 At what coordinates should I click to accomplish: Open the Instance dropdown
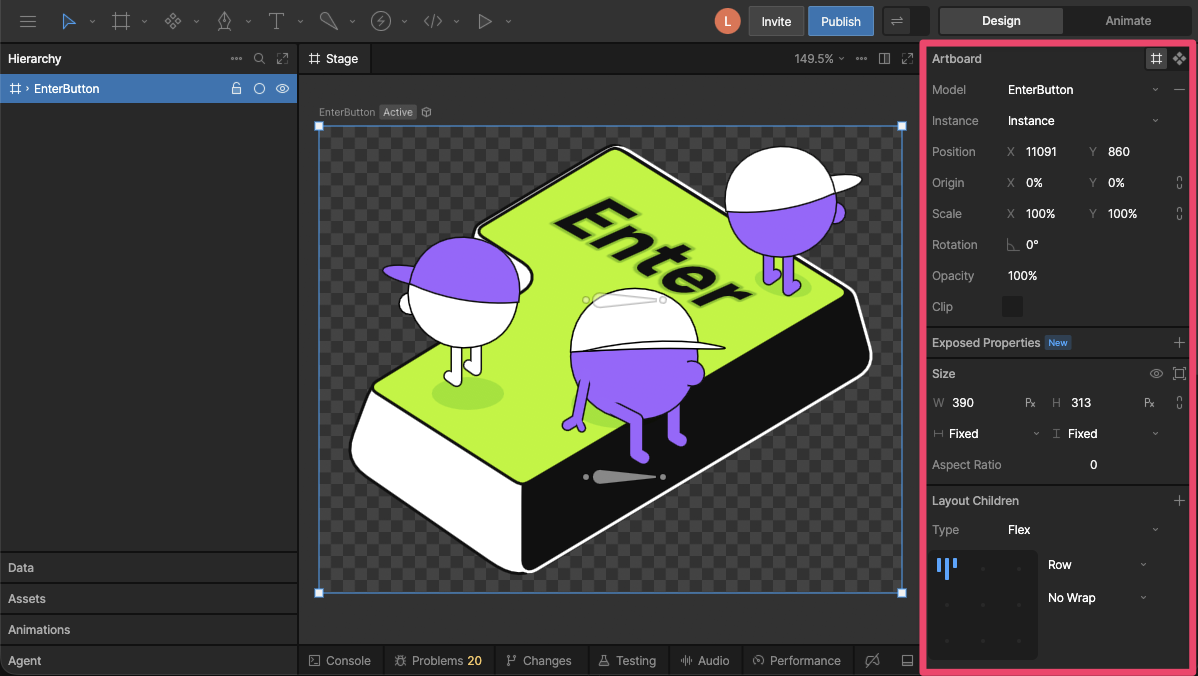pyautogui.click(x=1083, y=121)
